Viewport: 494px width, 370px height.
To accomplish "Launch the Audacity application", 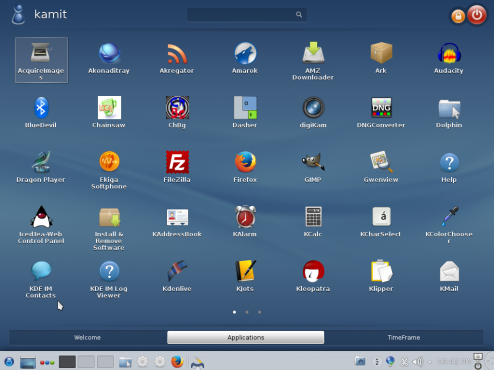I will pyautogui.click(x=449, y=57).
